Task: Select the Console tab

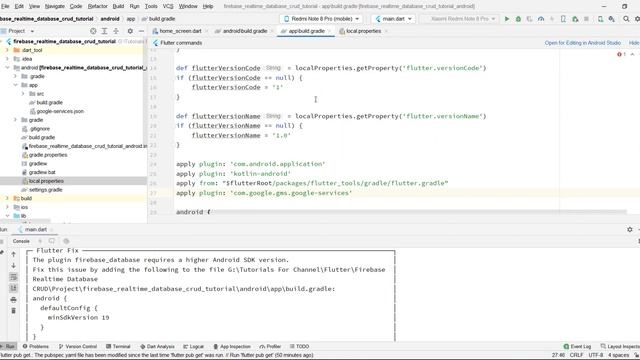Action: (x=21, y=241)
